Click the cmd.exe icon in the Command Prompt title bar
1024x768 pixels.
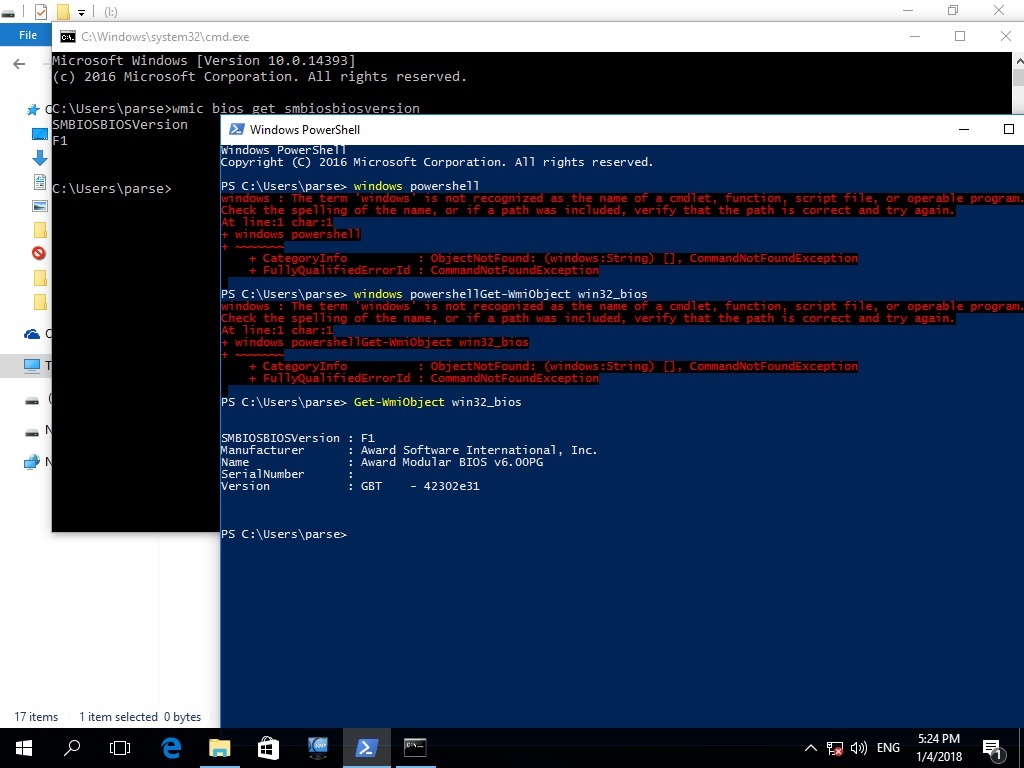coord(67,37)
